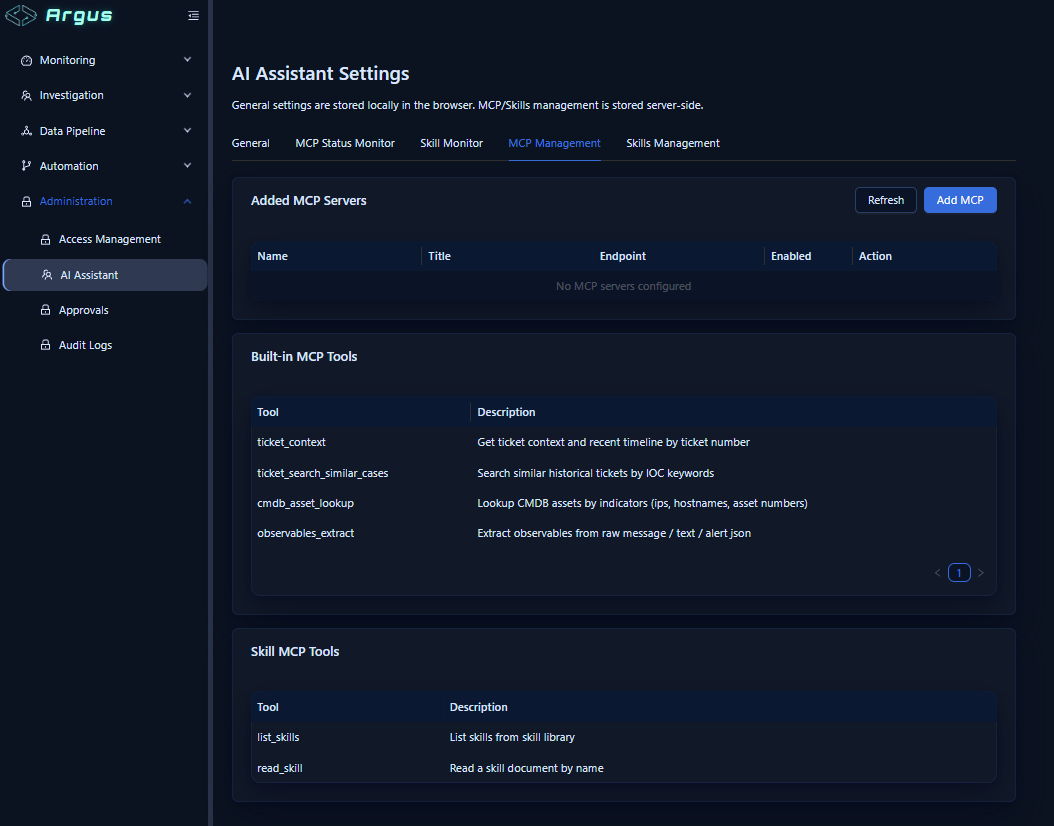
Task: Click the observables_extract tool name
Action: (x=305, y=533)
